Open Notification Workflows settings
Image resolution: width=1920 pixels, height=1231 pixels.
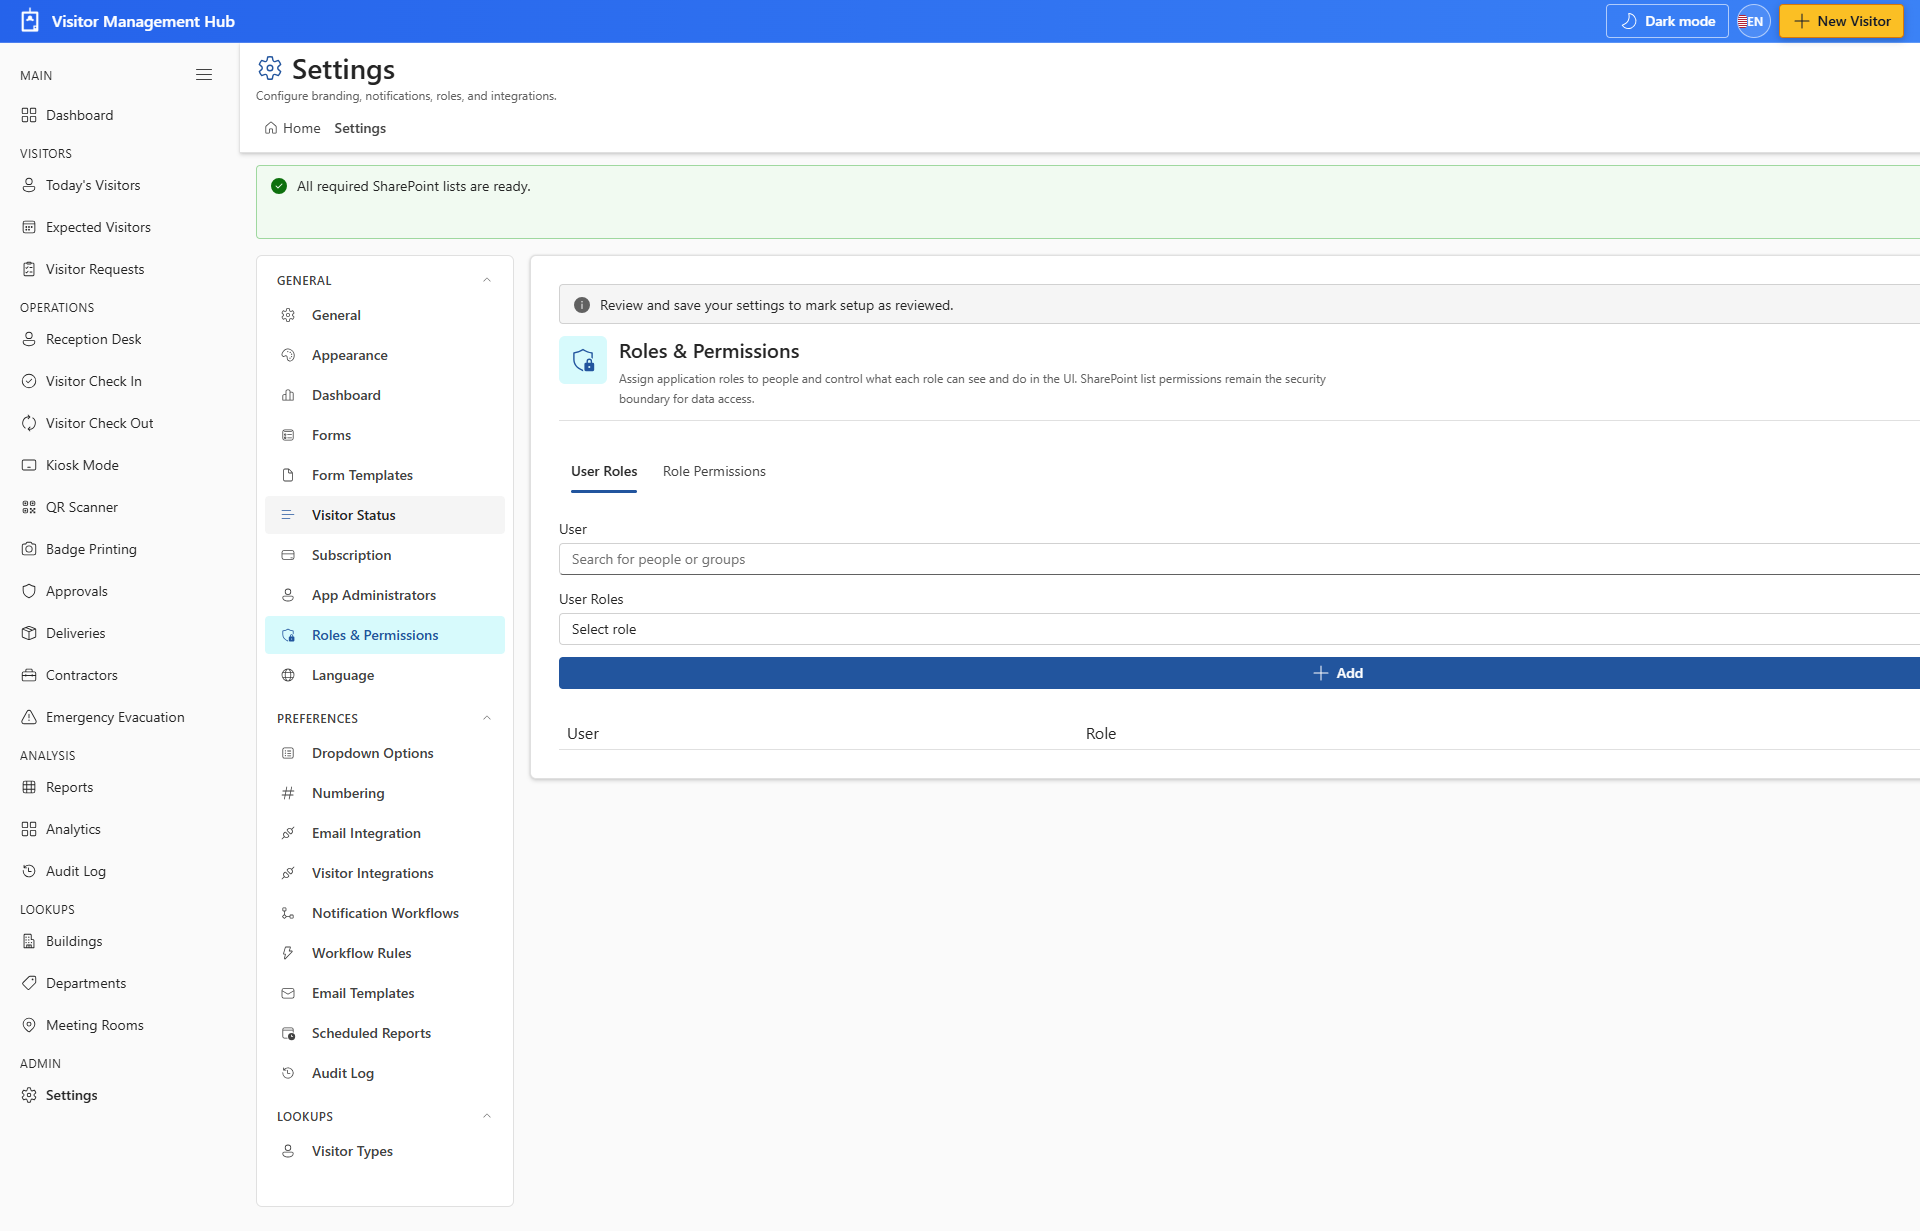[385, 913]
